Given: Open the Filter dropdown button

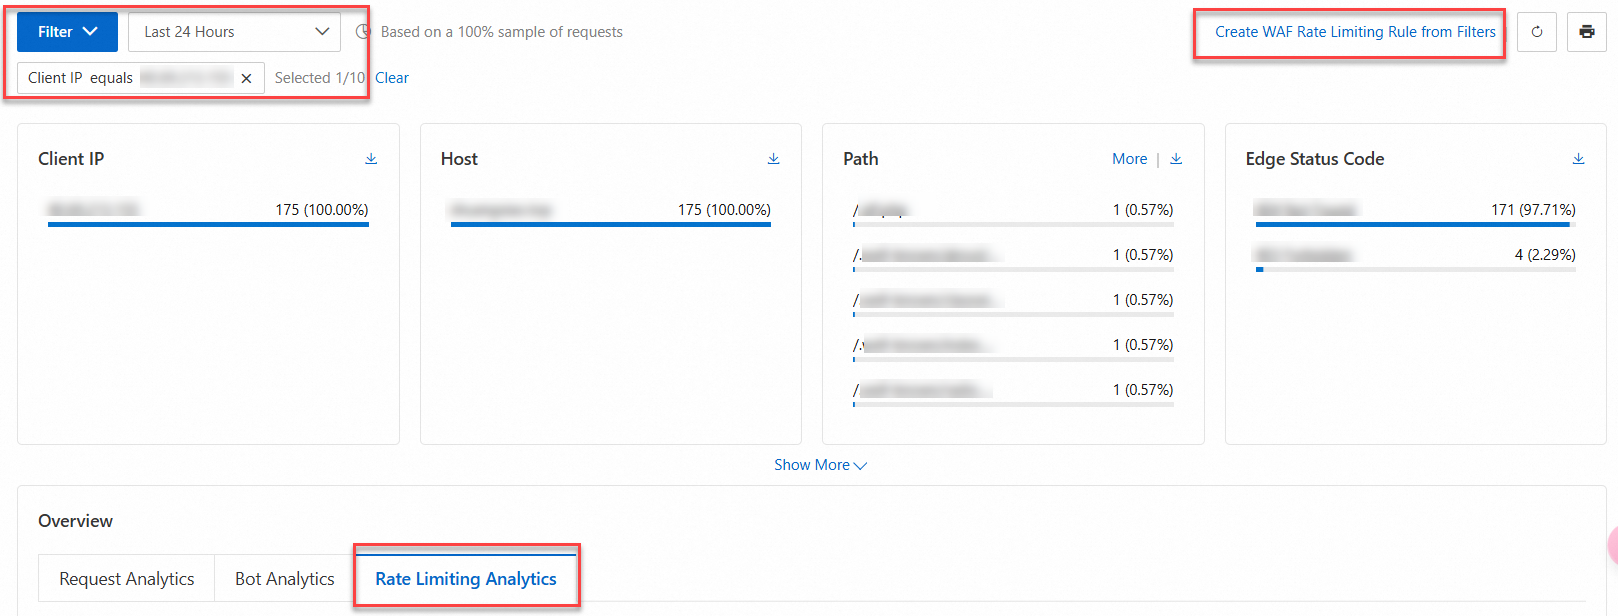Looking at the screenshot, I should pyautogui.click(x=67, y=32).
